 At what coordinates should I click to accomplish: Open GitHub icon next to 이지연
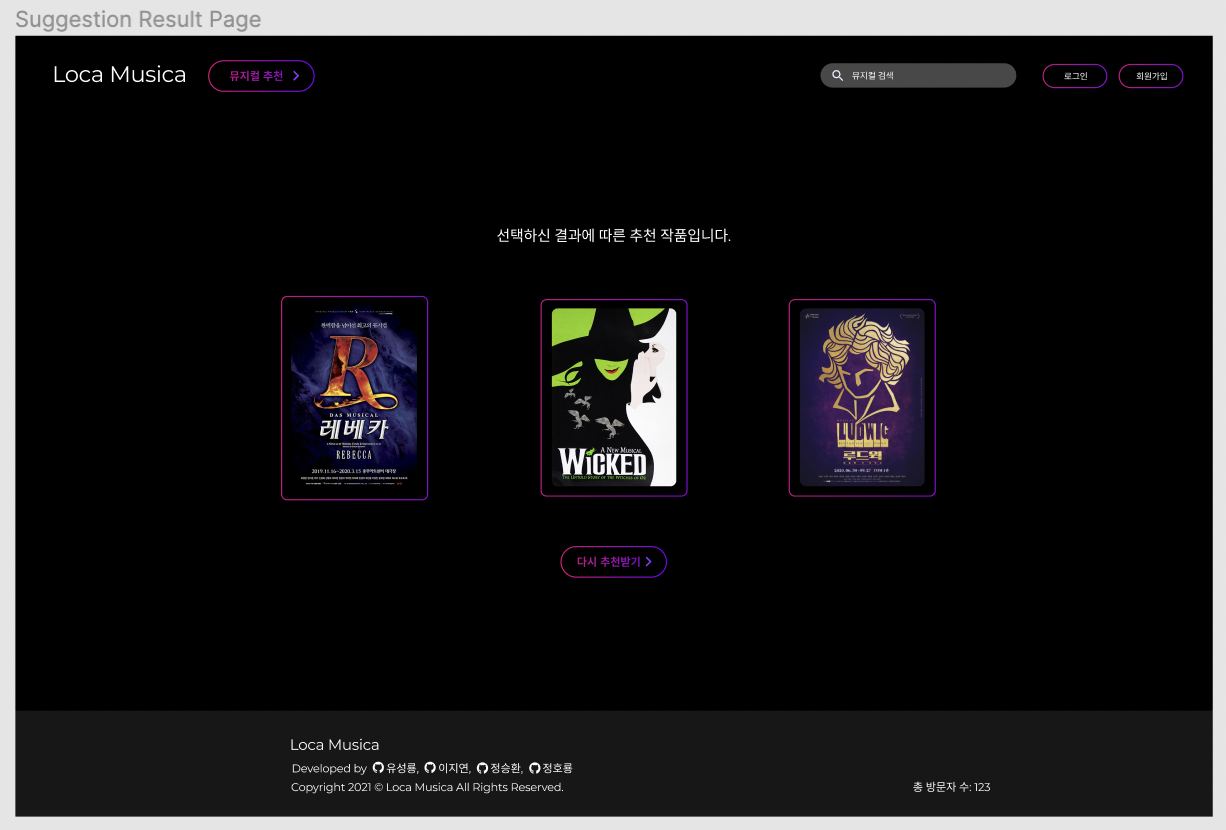(430, 768)
